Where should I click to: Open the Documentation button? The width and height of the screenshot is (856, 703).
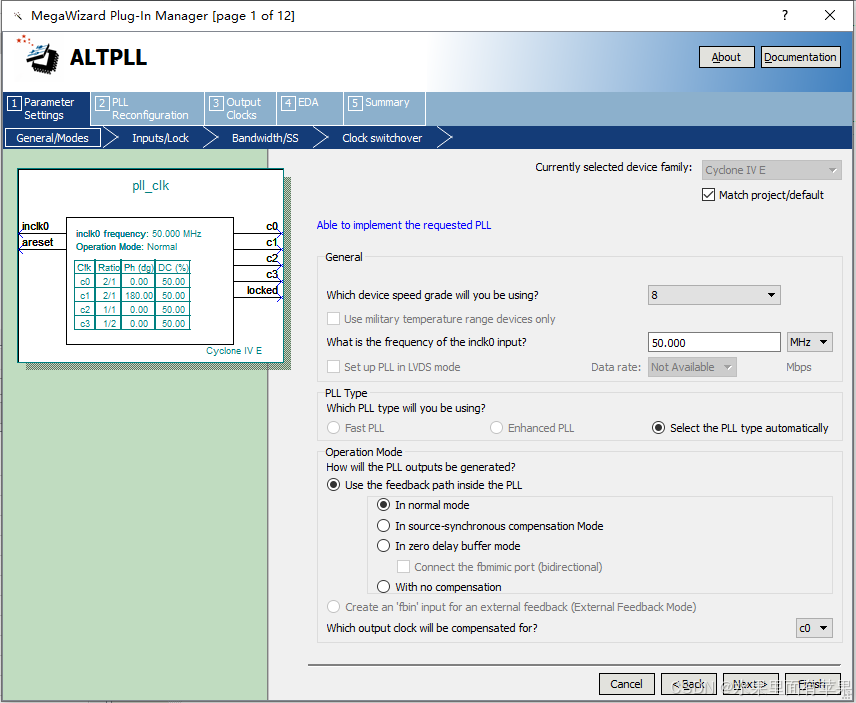800,57
